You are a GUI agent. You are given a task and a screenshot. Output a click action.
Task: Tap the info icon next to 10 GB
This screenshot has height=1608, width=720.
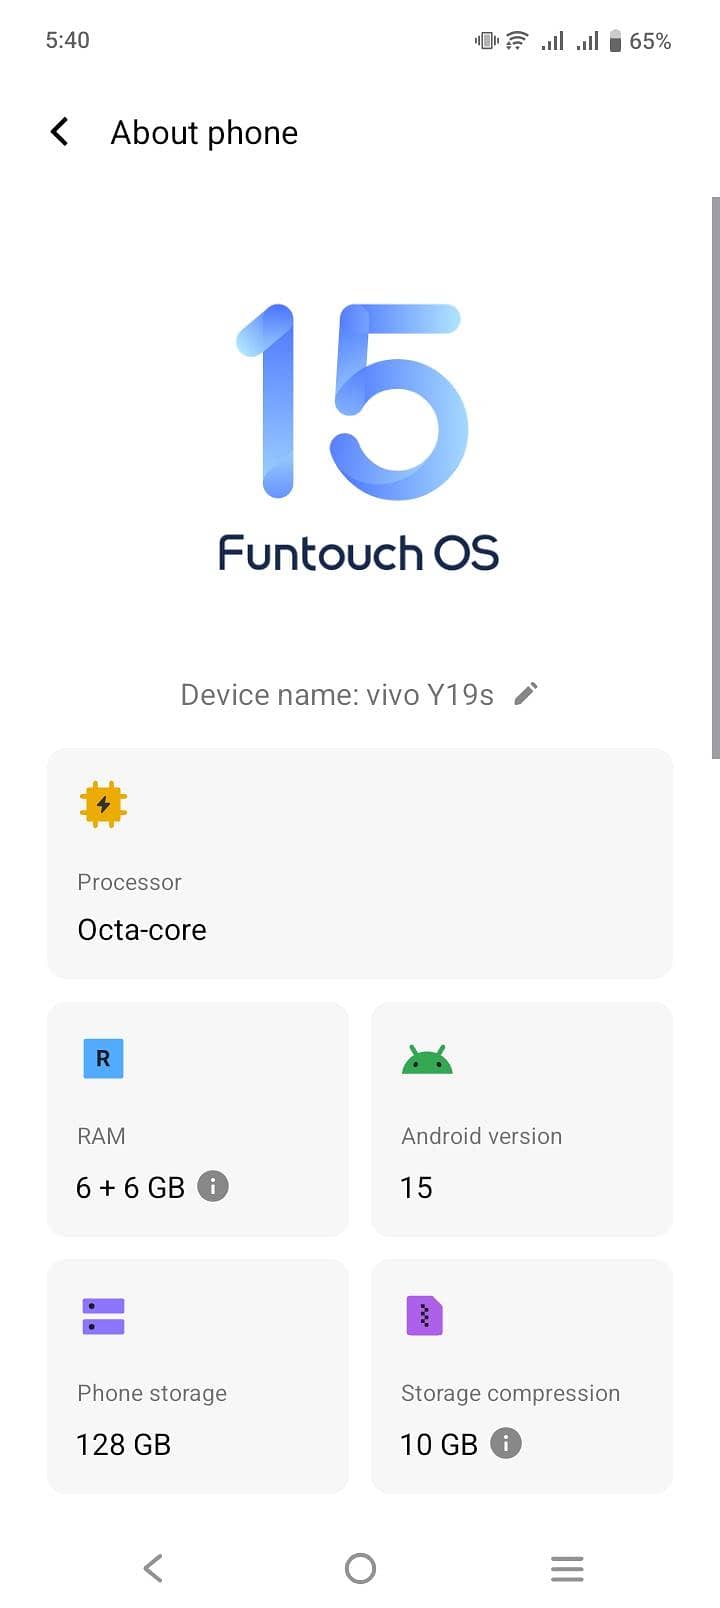[505, 1444]
